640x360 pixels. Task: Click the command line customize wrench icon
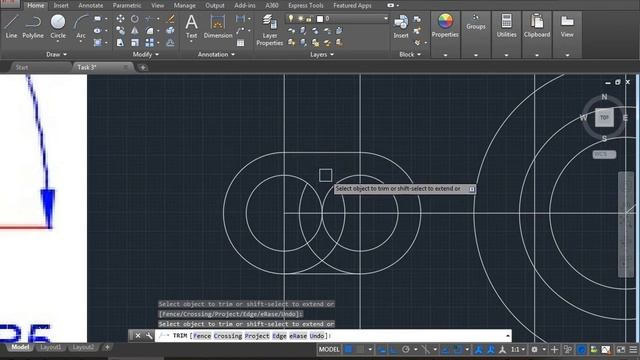[x=149, y=336]
